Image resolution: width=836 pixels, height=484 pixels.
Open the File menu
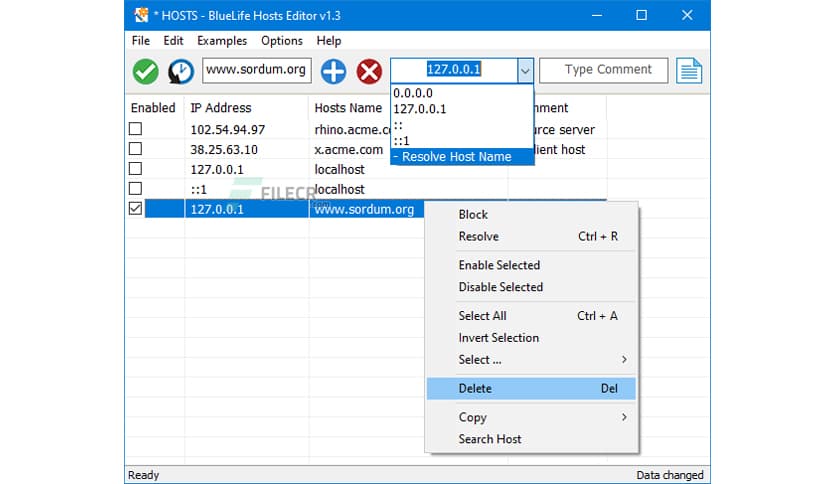(141, 41)
